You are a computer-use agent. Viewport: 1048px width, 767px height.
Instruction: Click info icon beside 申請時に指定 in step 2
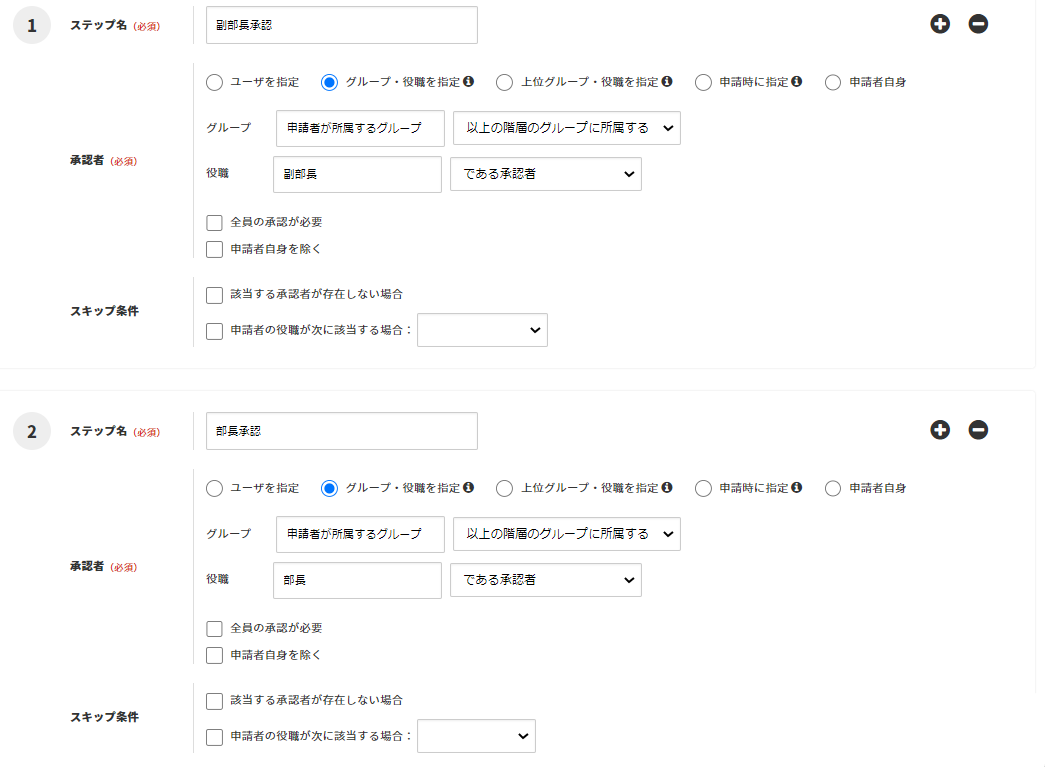click(x=797, y=488)
